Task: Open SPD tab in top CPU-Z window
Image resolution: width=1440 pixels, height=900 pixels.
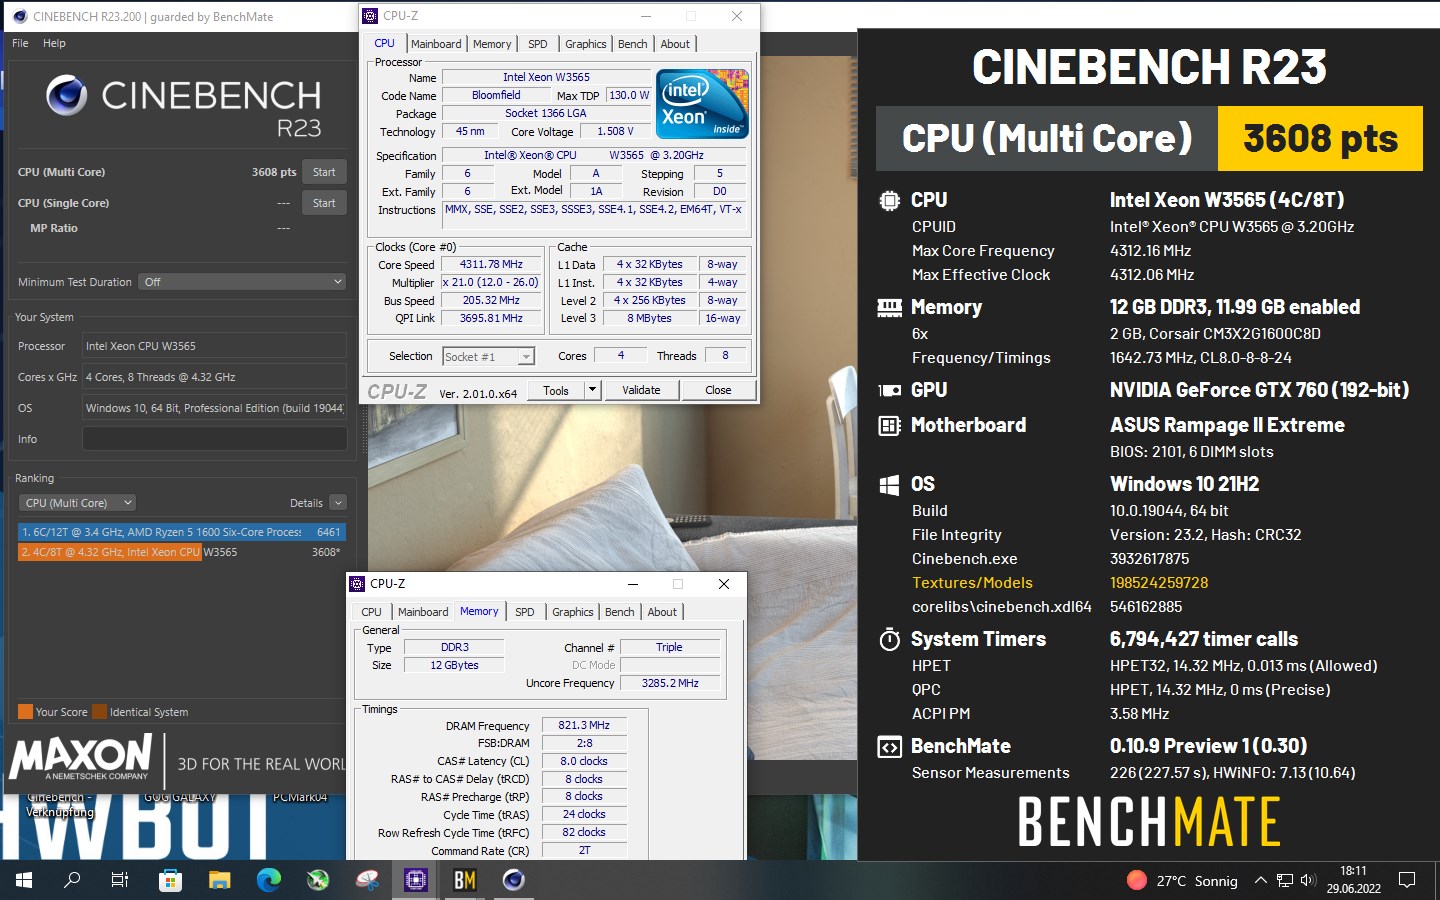Action: [x=538, y=44]
